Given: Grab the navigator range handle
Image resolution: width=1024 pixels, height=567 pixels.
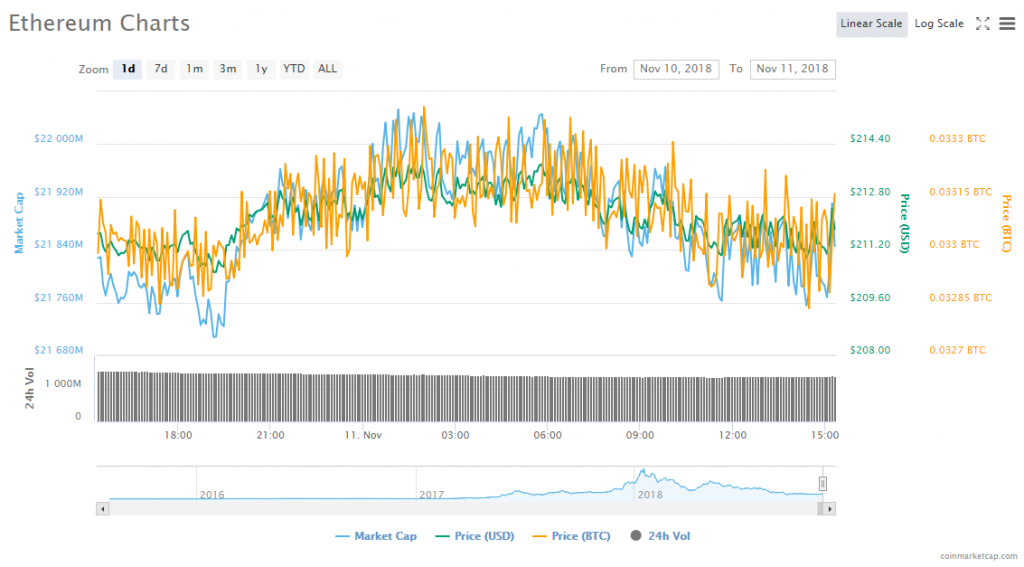Looking at the screenshot, I should (822, 483).
